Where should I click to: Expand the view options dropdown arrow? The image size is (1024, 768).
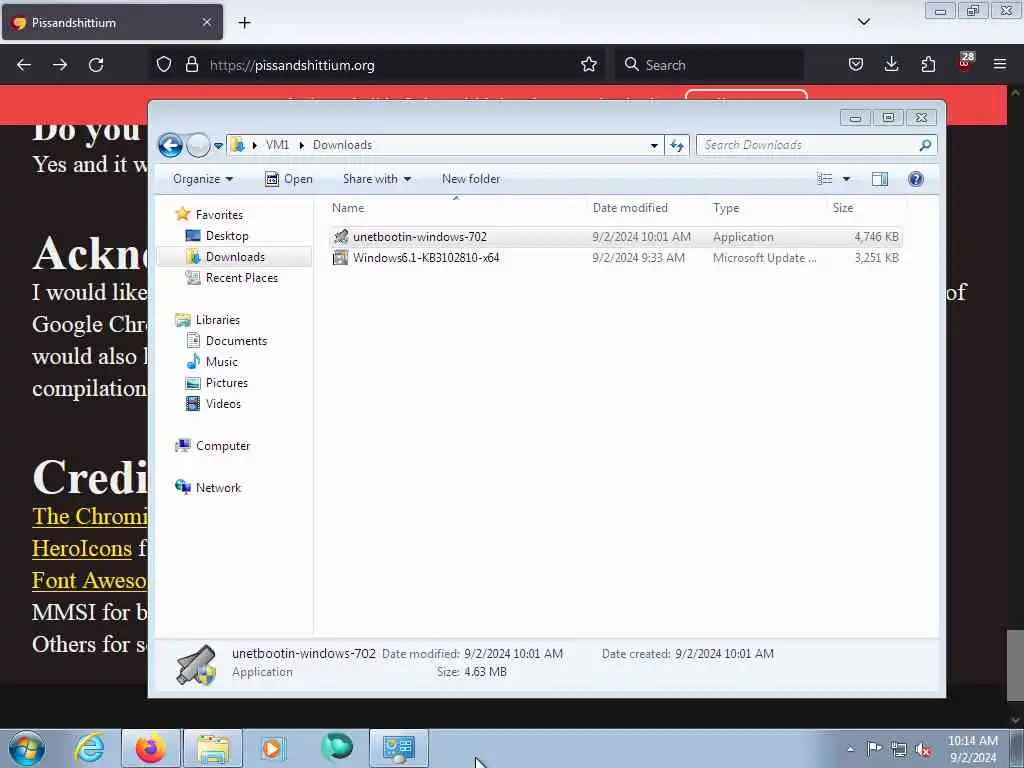pyautogui.click(x=846, y=179)
